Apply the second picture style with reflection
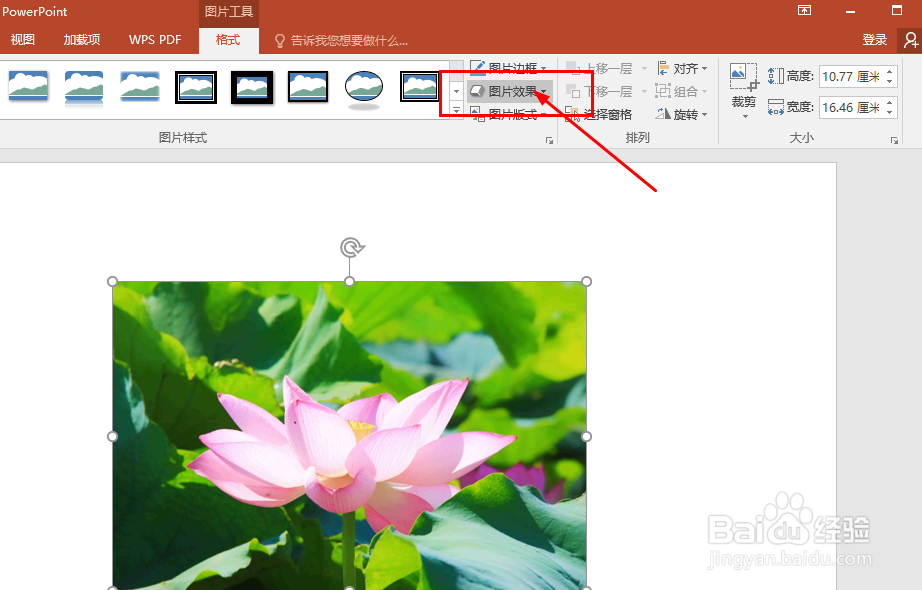This screenshot has width=922, height=590. pyautogui.click(x=84, y=89)
